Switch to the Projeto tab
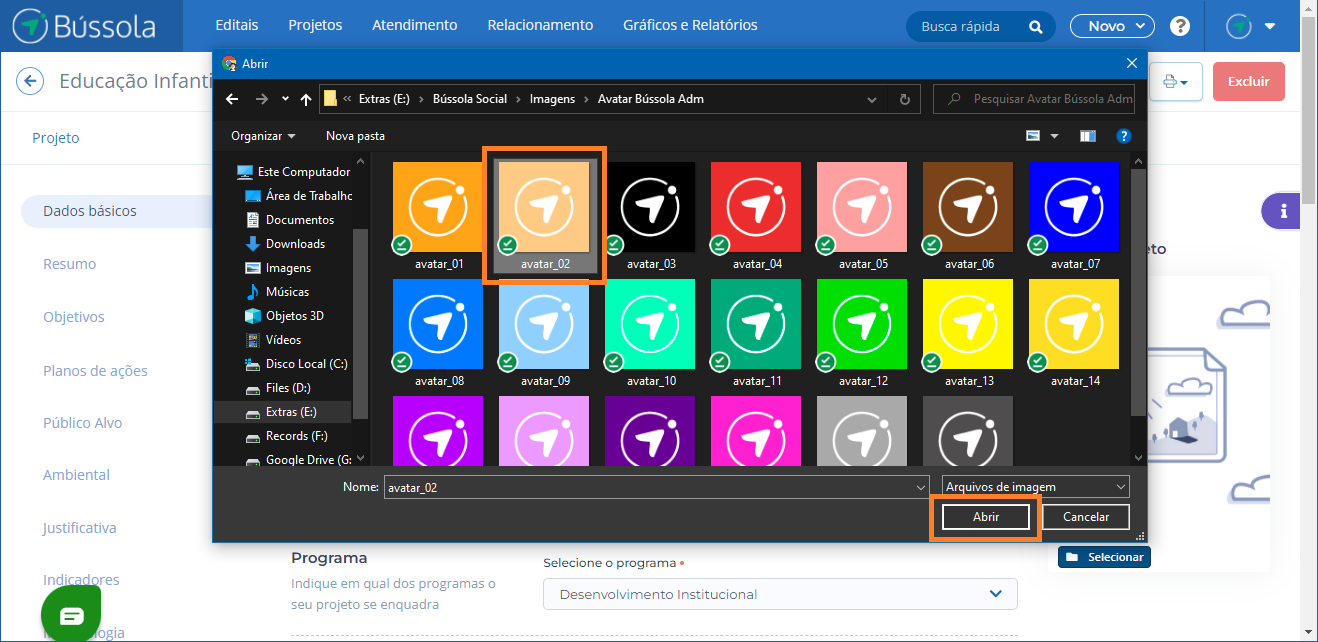Screen dimensions: 1318x642 [56, 138]
